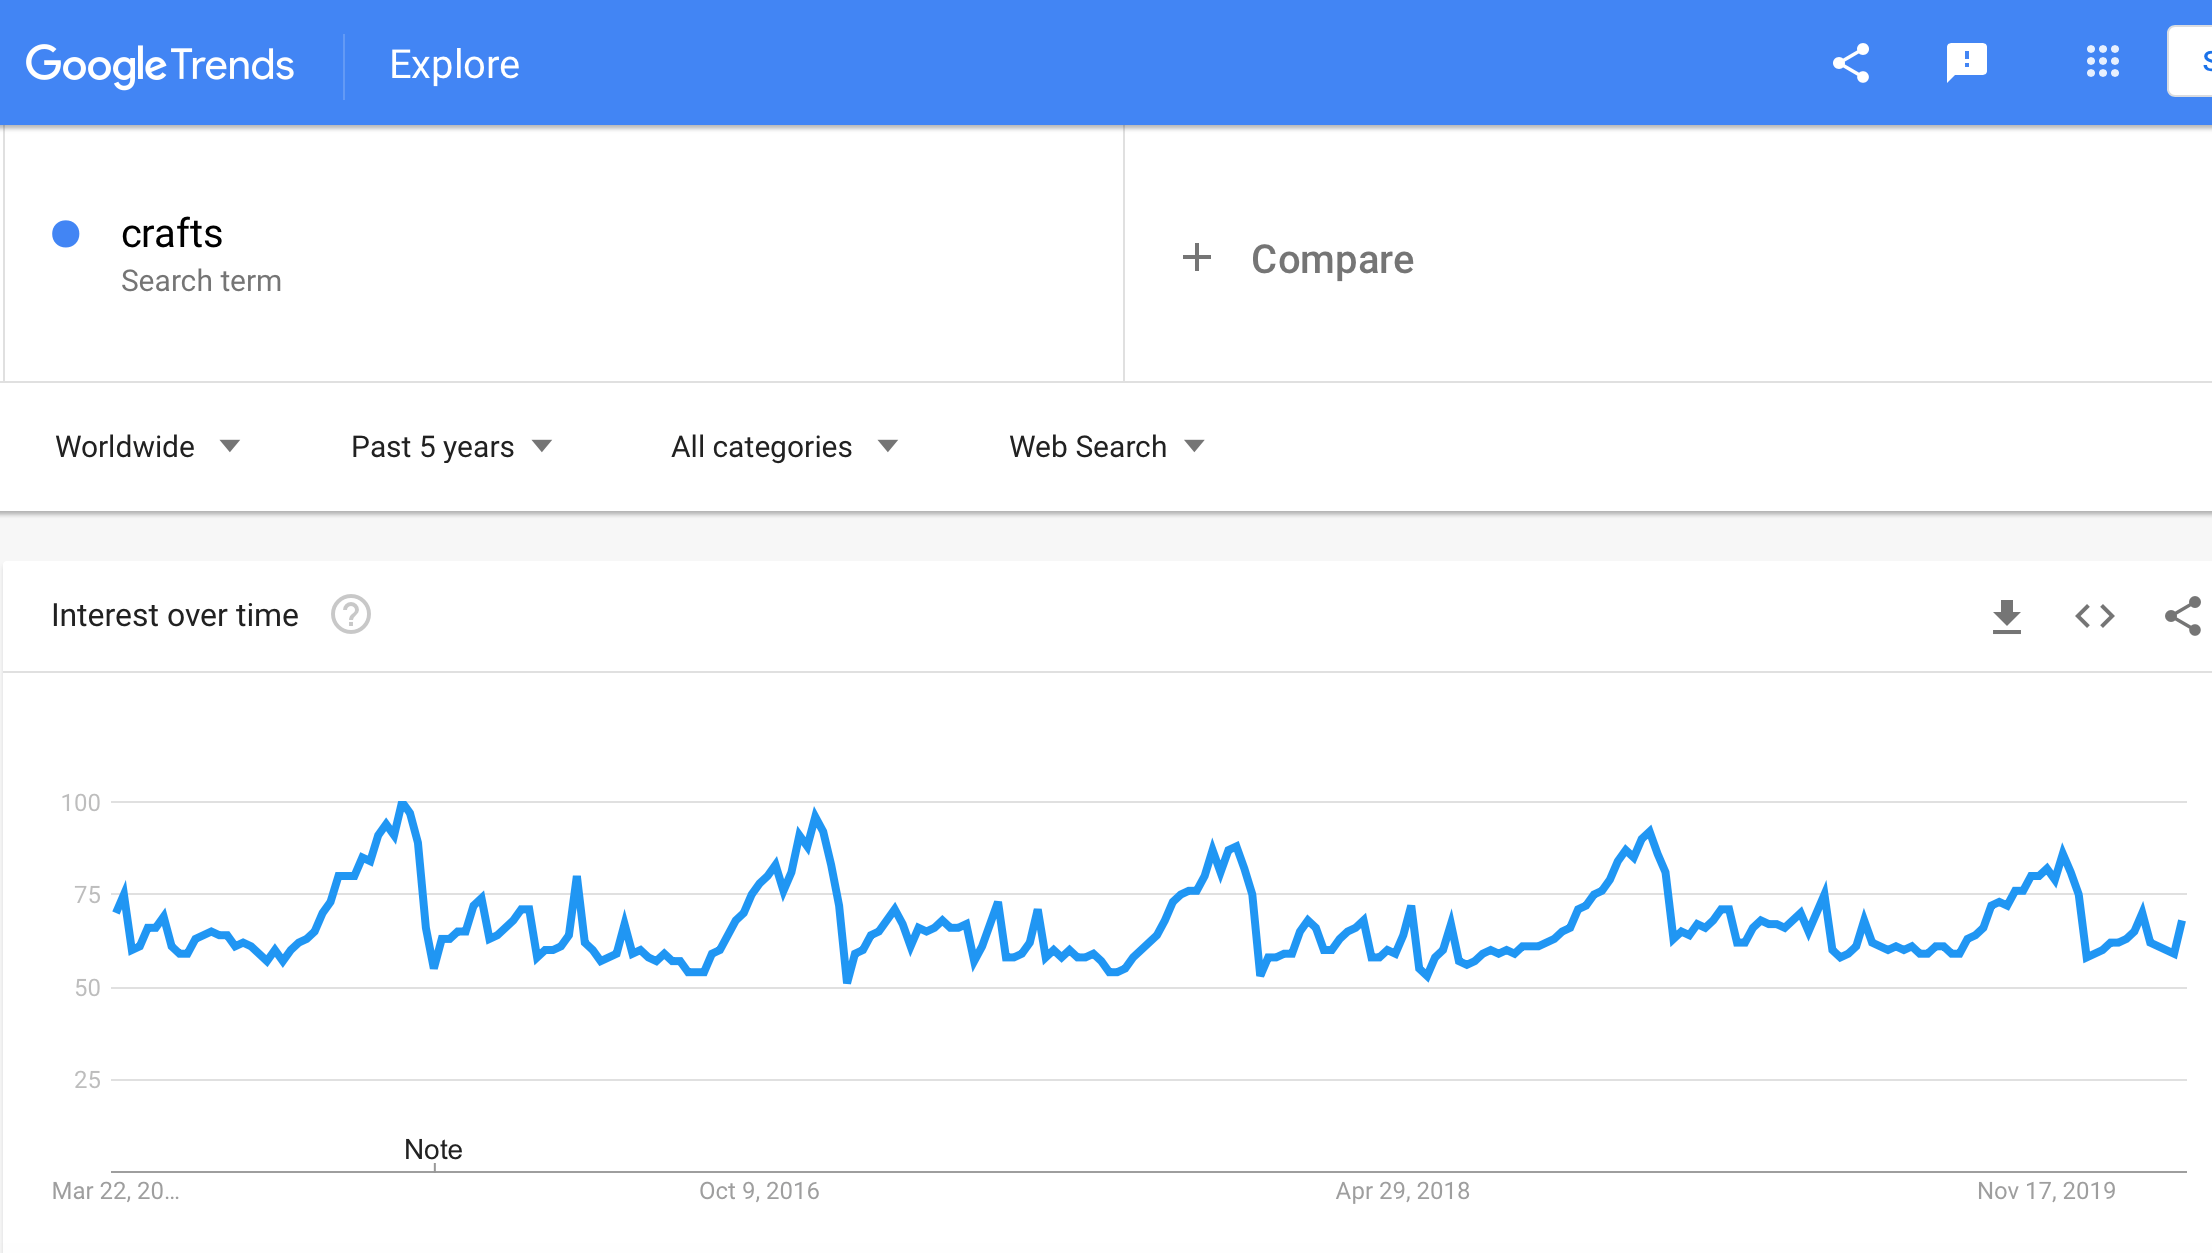2212x1253 pixels.
Task: Expand the All categories dropdown
Action: 785,447
